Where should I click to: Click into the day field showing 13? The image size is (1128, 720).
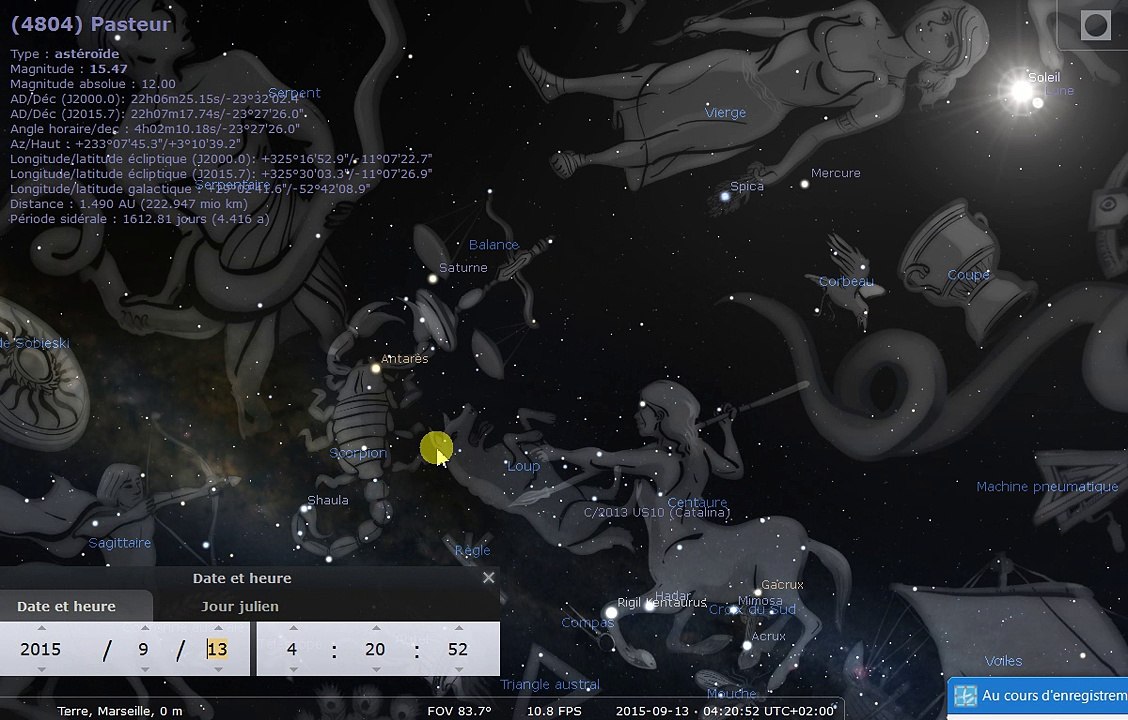pos(217,649)
